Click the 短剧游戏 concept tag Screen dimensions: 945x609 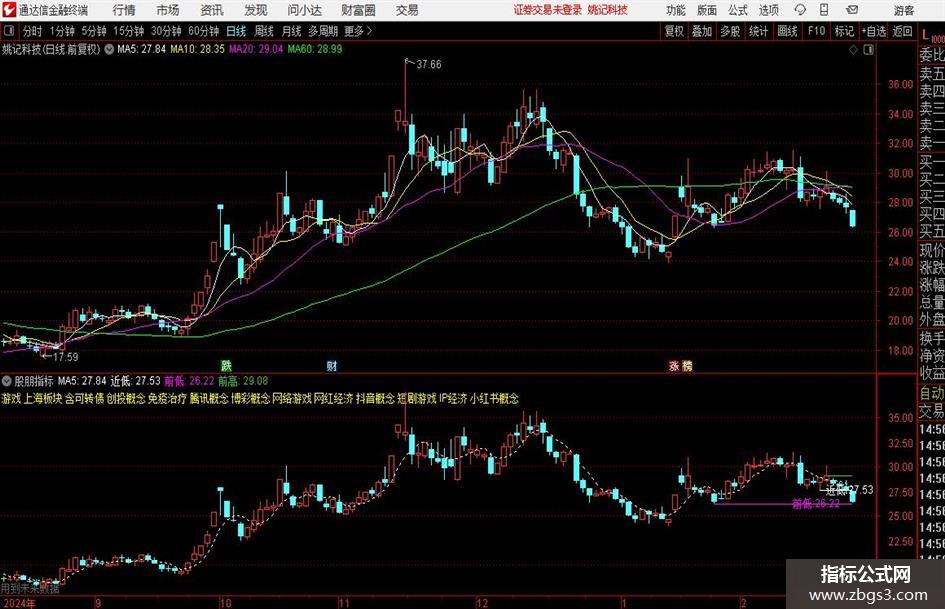tap(416, 398)
